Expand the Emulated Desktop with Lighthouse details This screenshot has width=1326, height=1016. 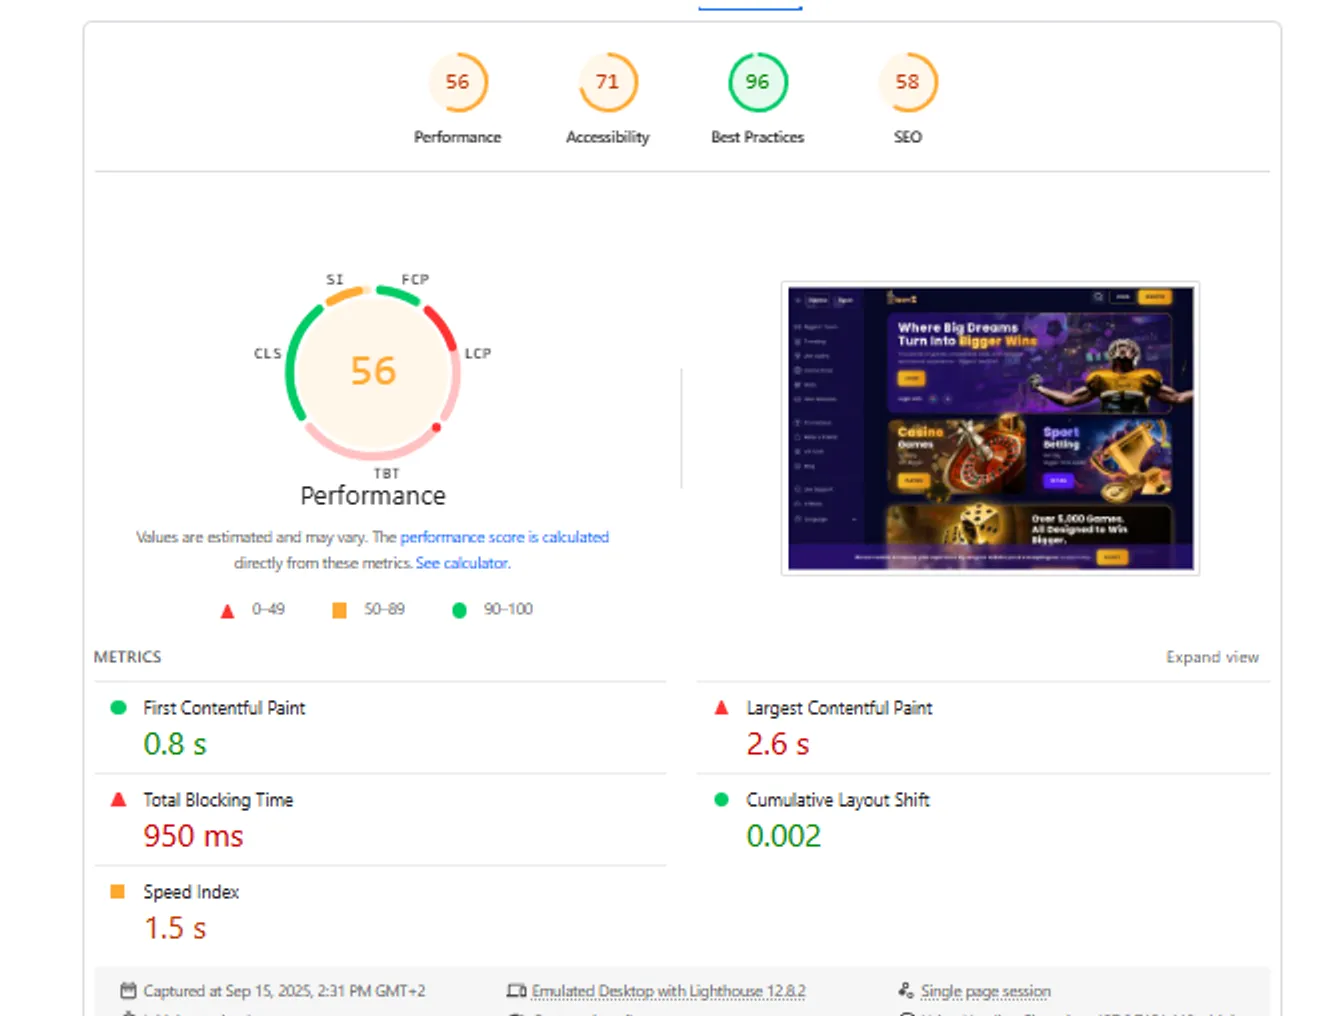pos(668,991)
